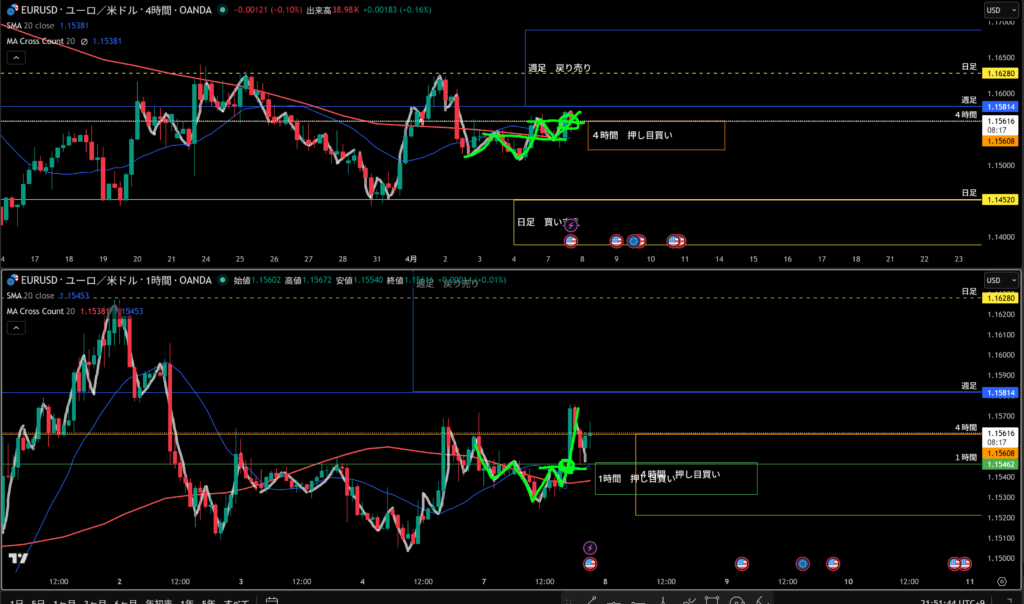This screenshot has width=1024, height=604.
Task: Click the purple lightning icon in upper chart
Action: (570, 226)
